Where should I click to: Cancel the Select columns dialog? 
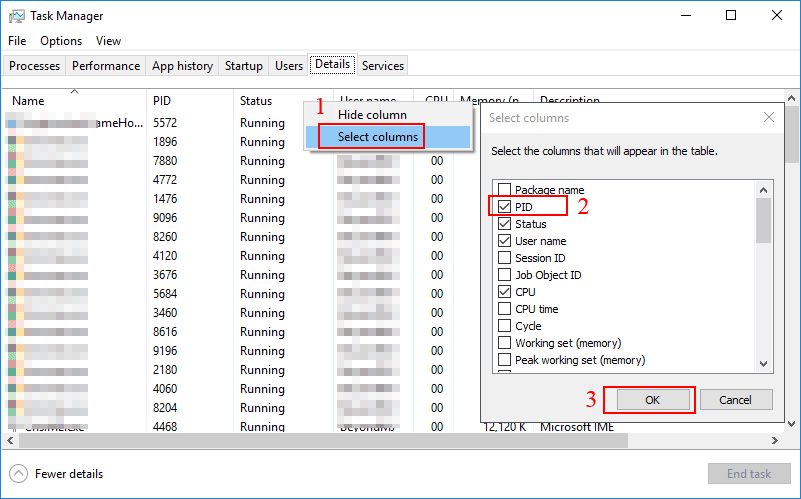(x=736, y=400)
